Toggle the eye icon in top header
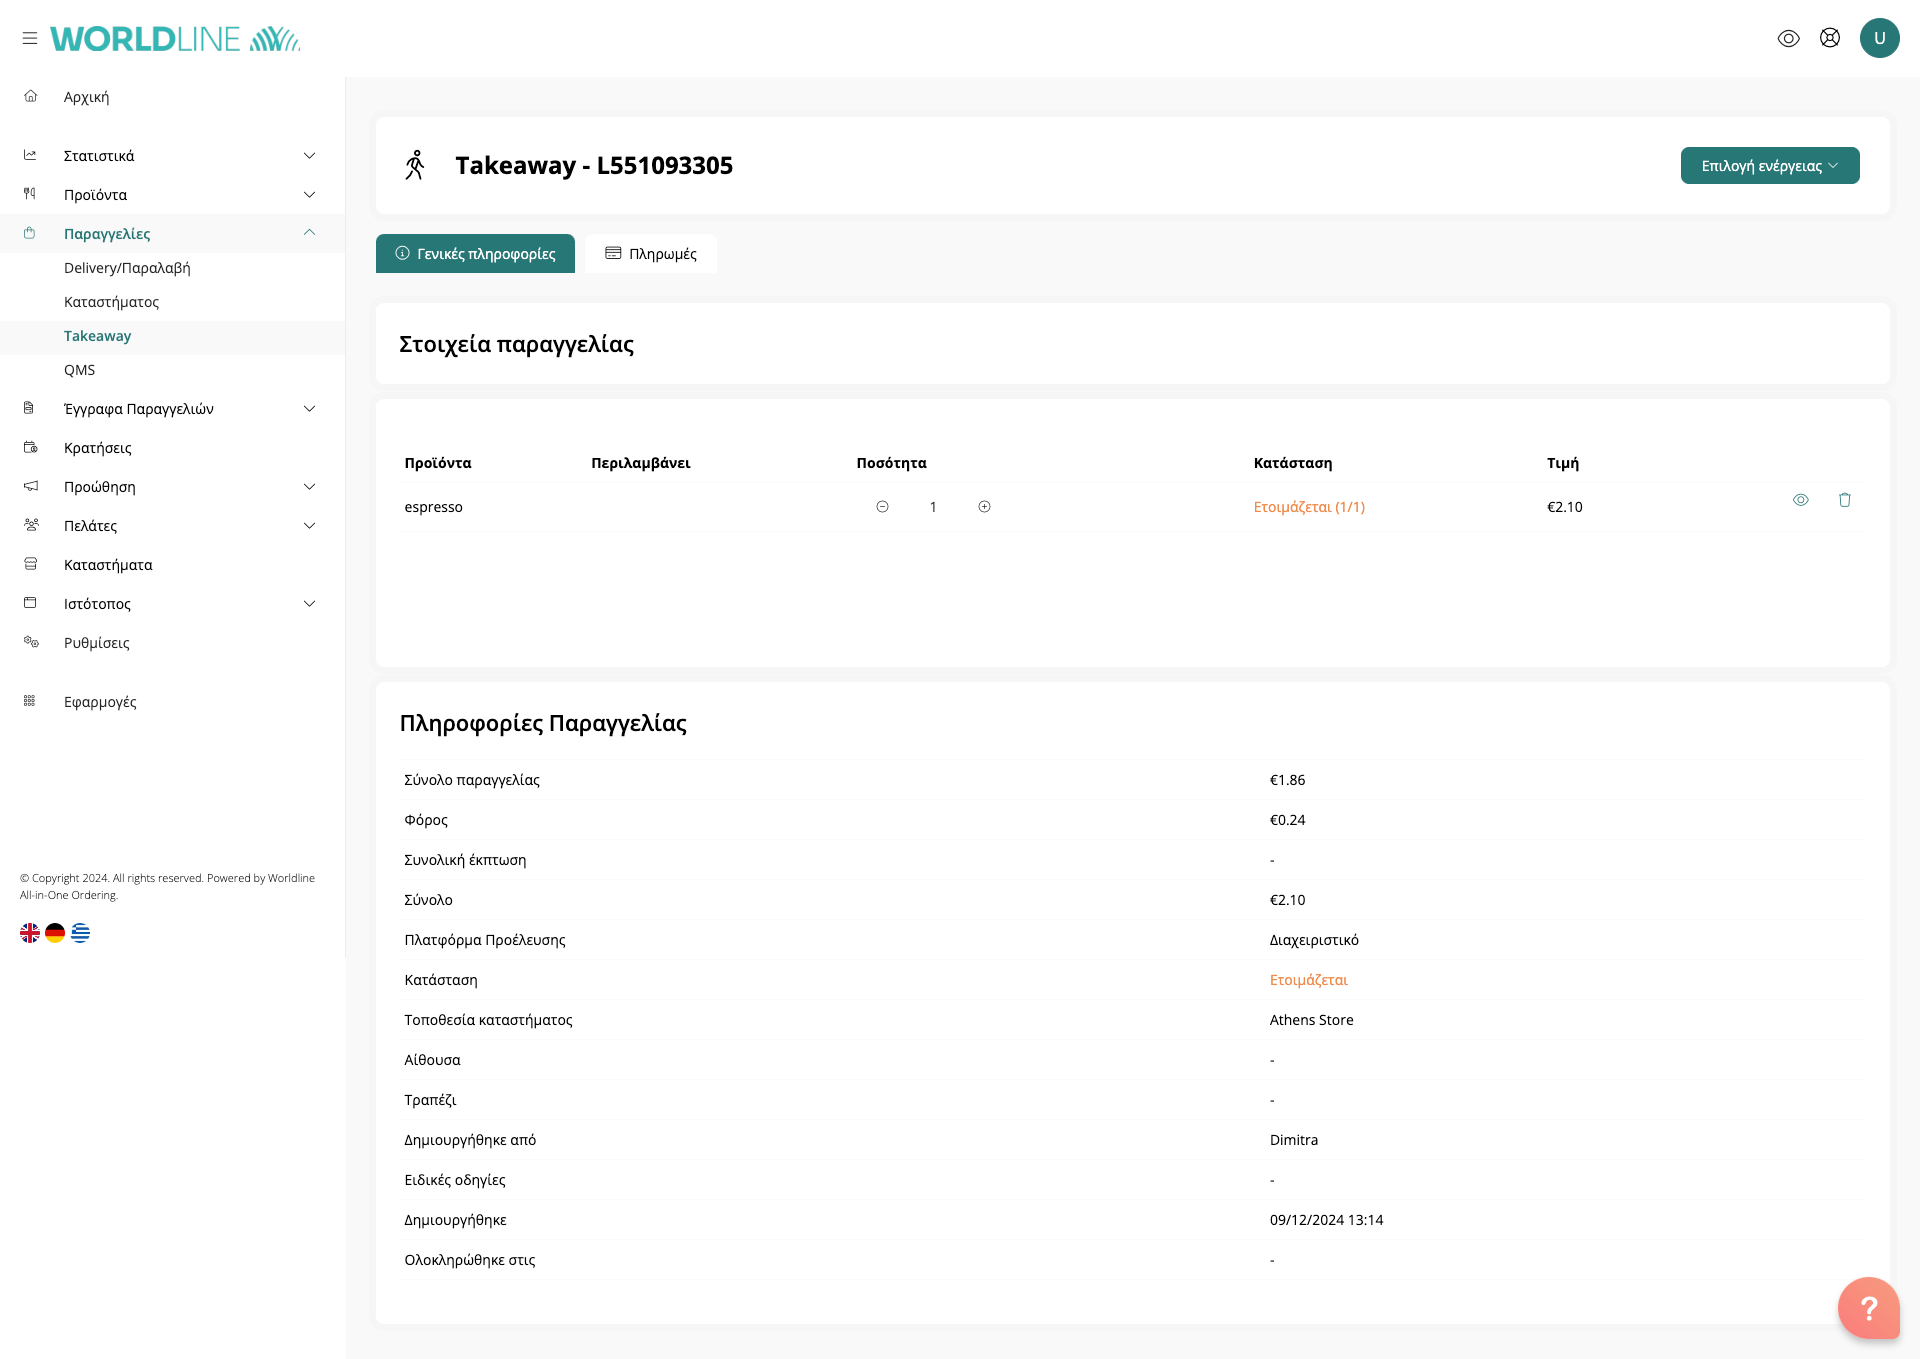 point(1789,38)
